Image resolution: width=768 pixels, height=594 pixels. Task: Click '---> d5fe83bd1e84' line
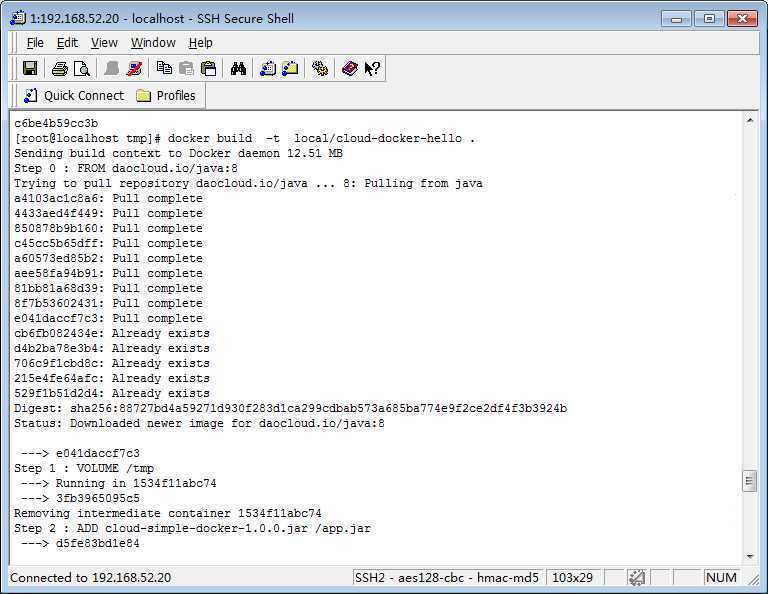(x=80, y=544)
